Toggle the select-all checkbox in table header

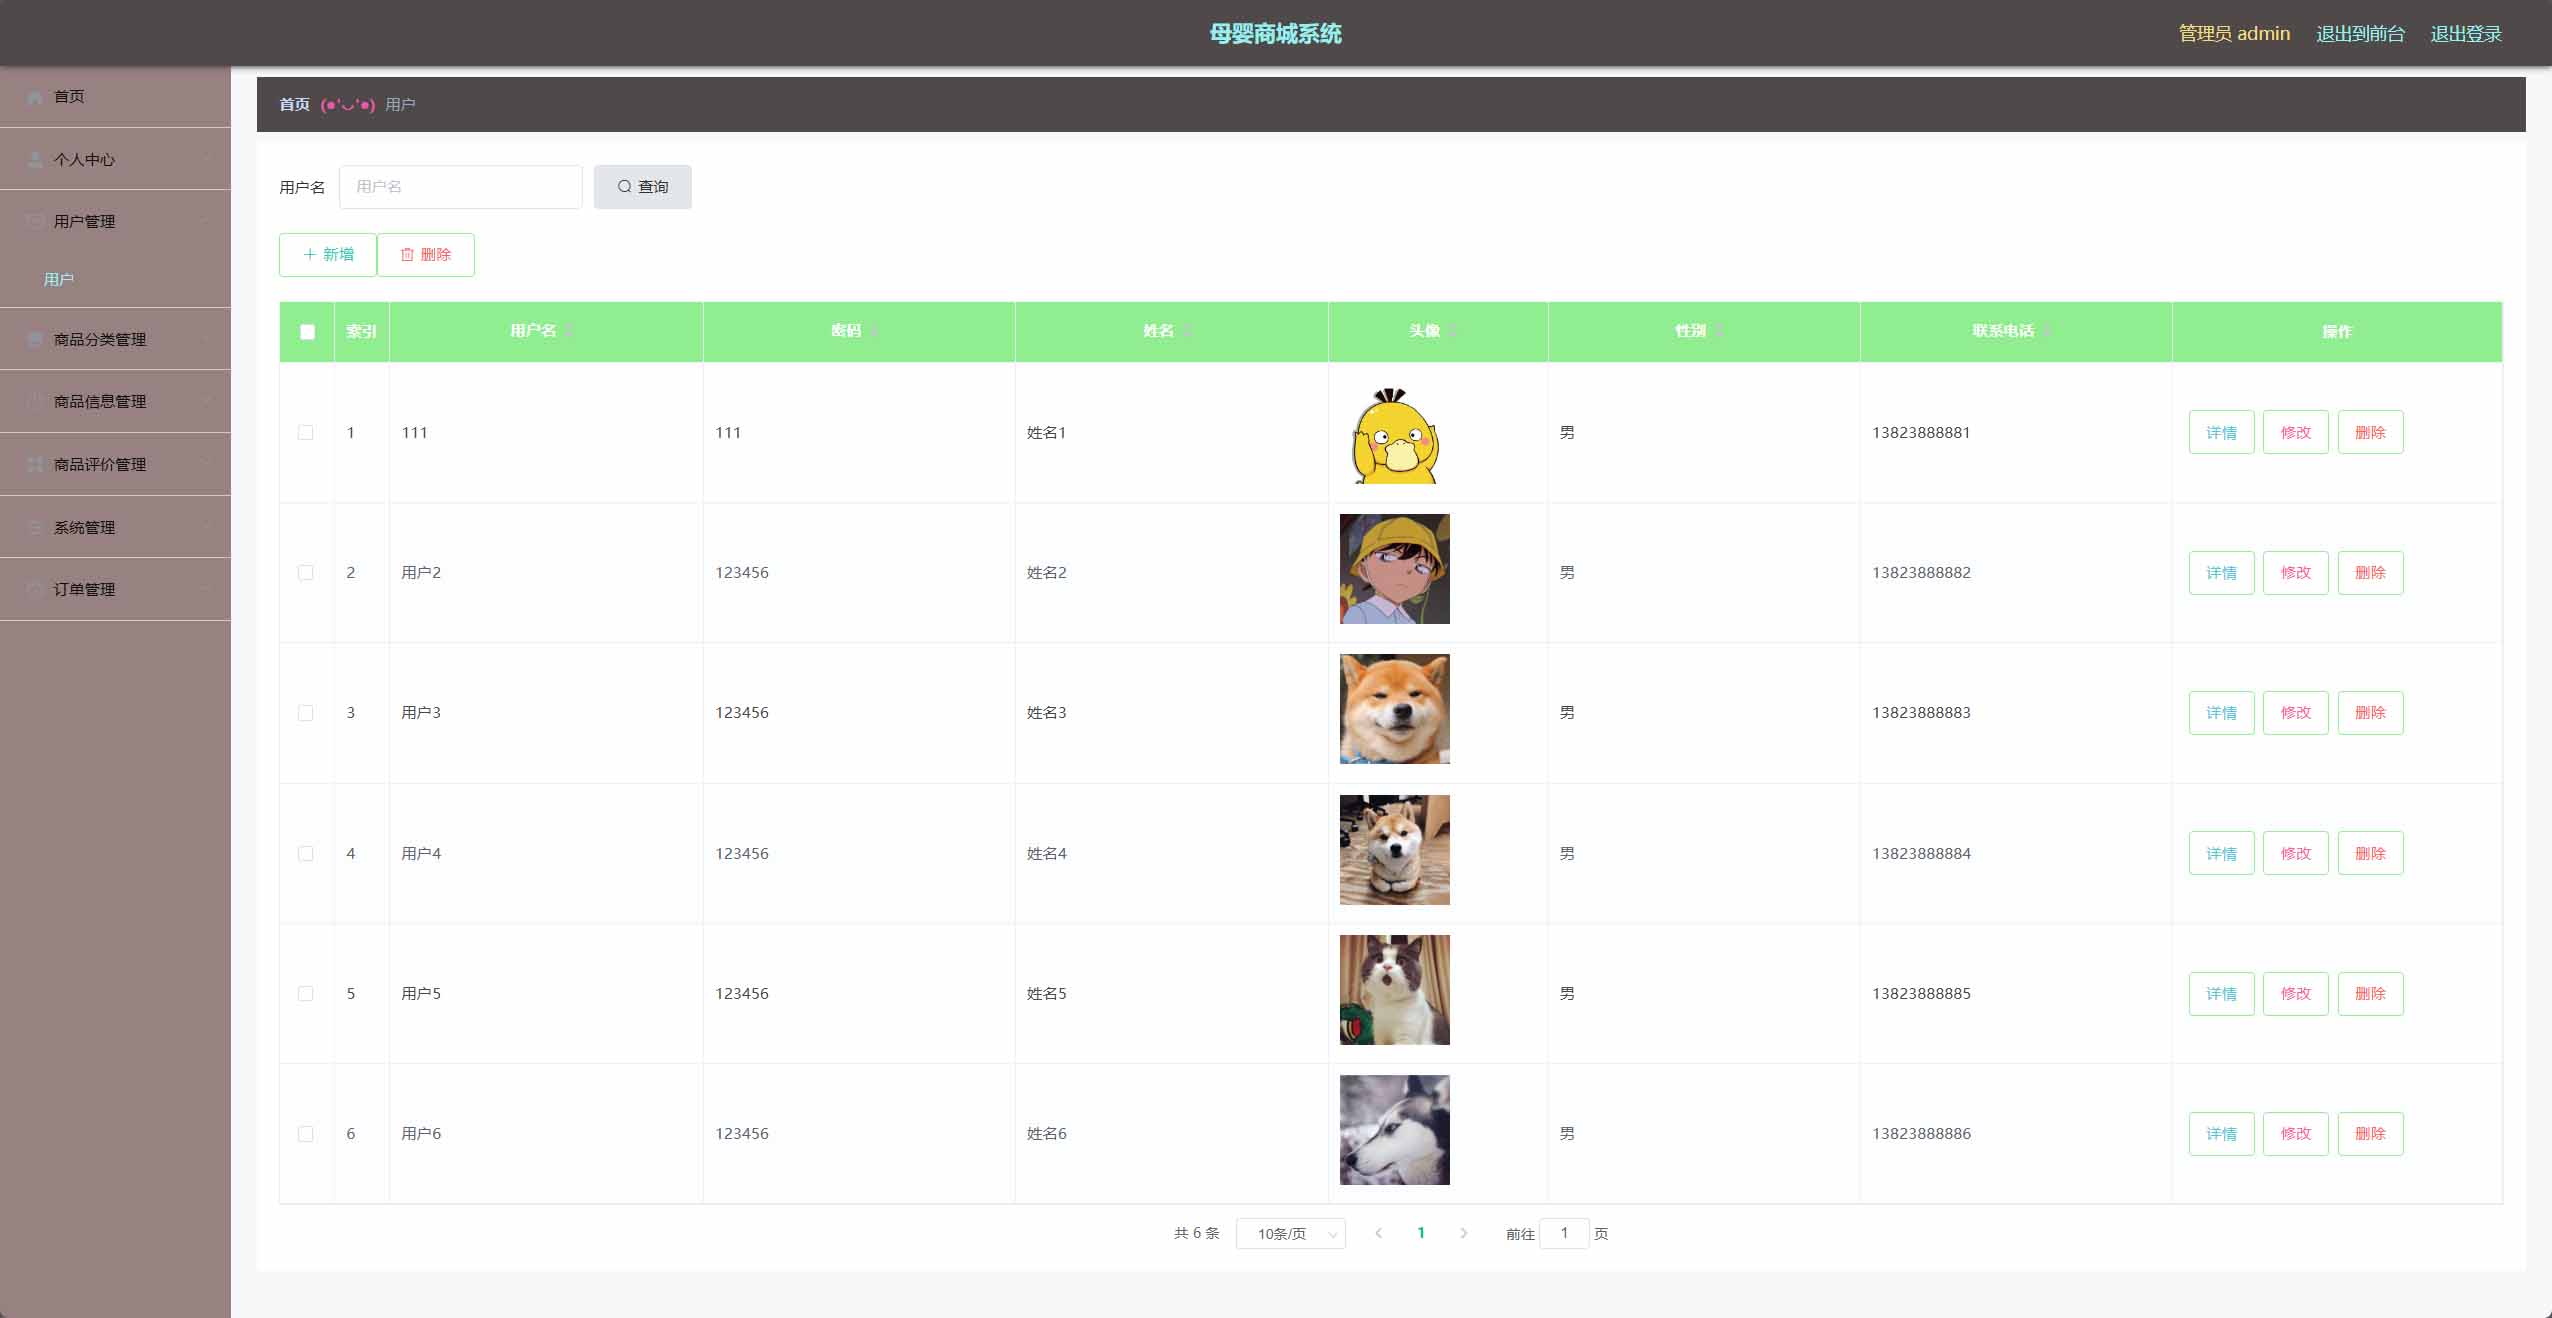click(307, 332)
